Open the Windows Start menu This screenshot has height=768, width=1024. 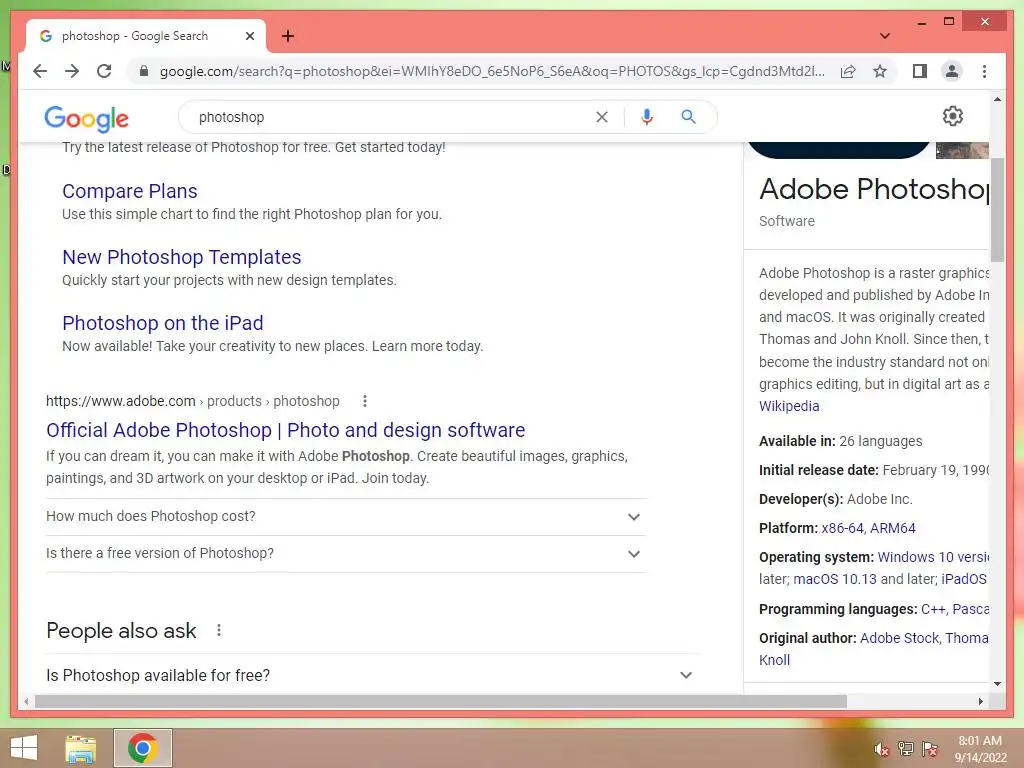click(24, 748)
